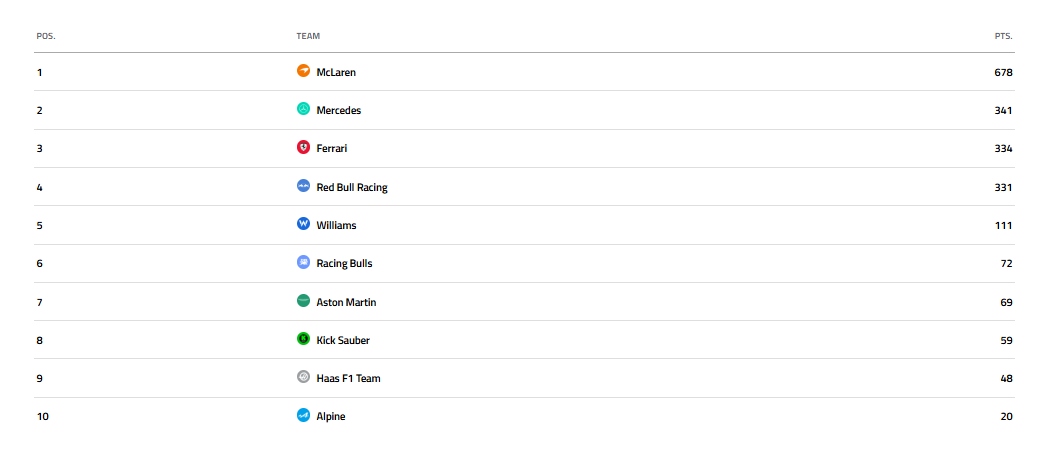This screenshot has width=1047, height=454.
Task: Select the Williams team name
Action: coord(336,225)
